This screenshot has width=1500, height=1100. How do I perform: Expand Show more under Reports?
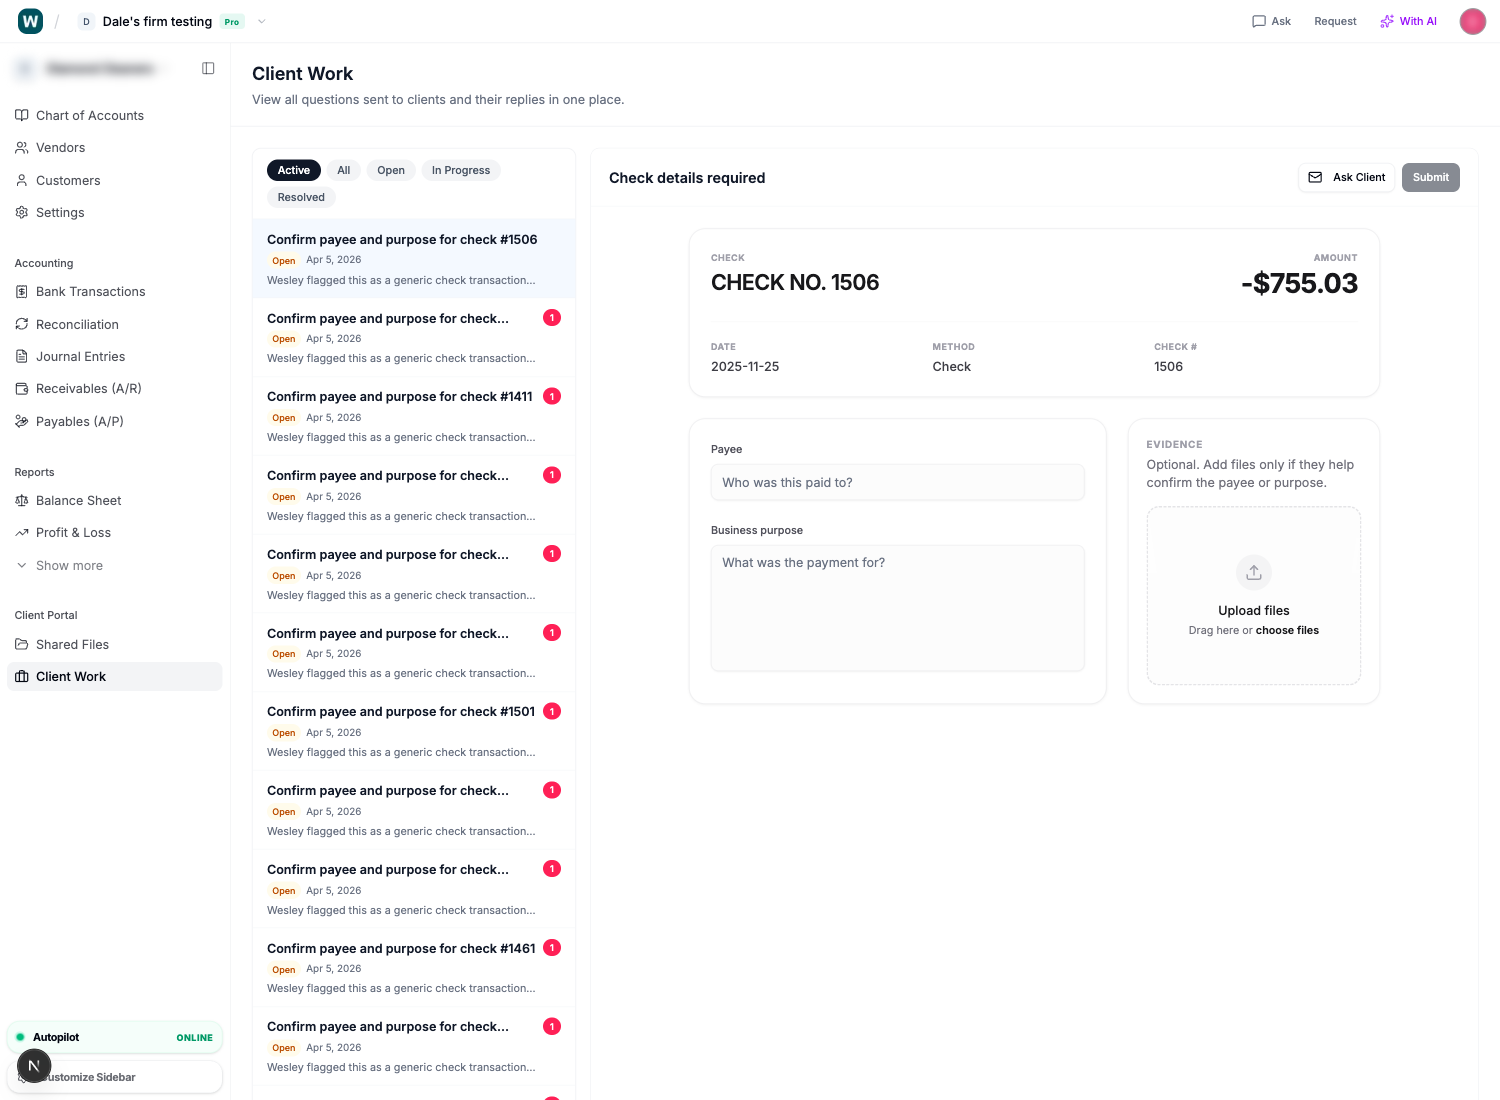69,565
